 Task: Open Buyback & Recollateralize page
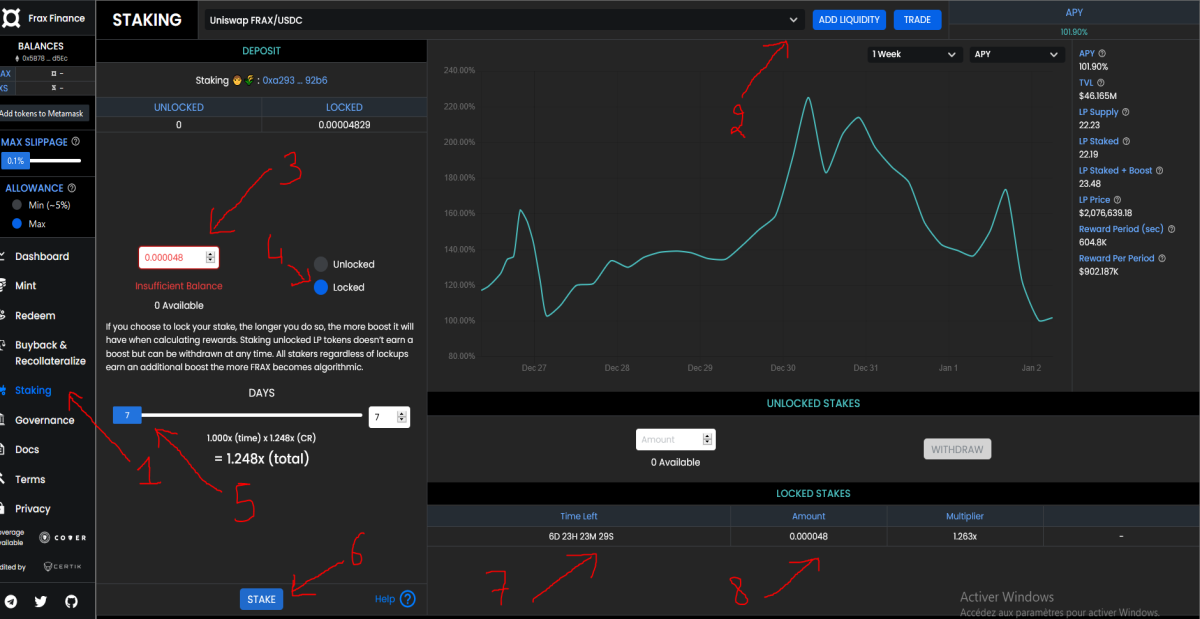tap(50, 353)
